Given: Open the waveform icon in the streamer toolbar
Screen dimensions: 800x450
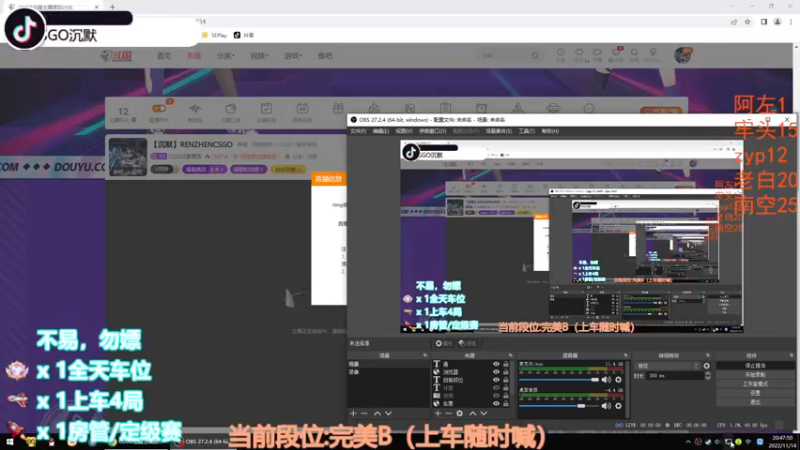Looking at the screenshot, I should [x=195, y=108].
